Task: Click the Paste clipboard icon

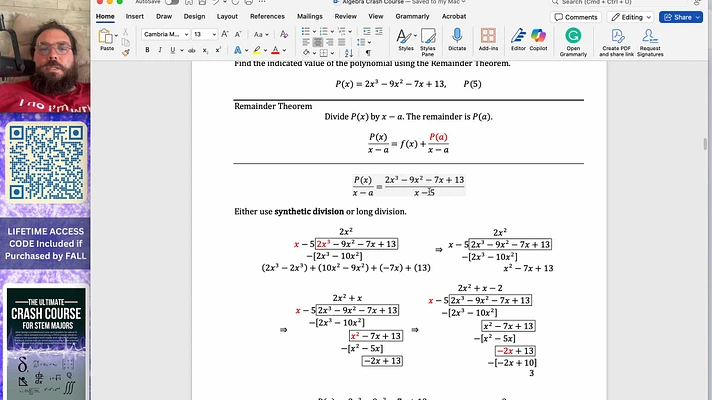Action: click(106, 37)
